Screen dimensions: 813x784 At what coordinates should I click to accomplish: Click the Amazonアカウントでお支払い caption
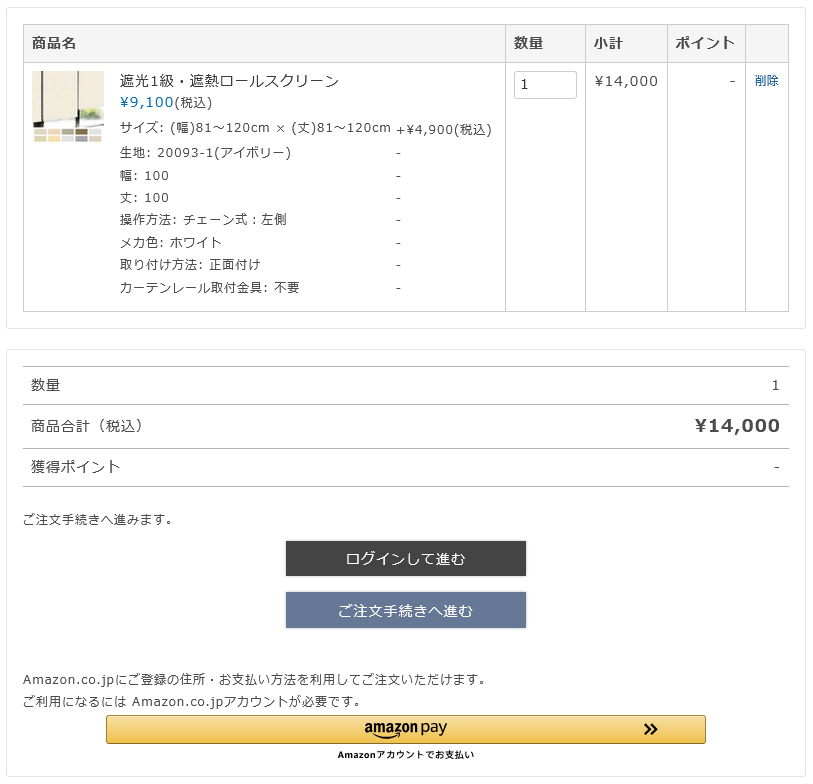click(405, 755)
